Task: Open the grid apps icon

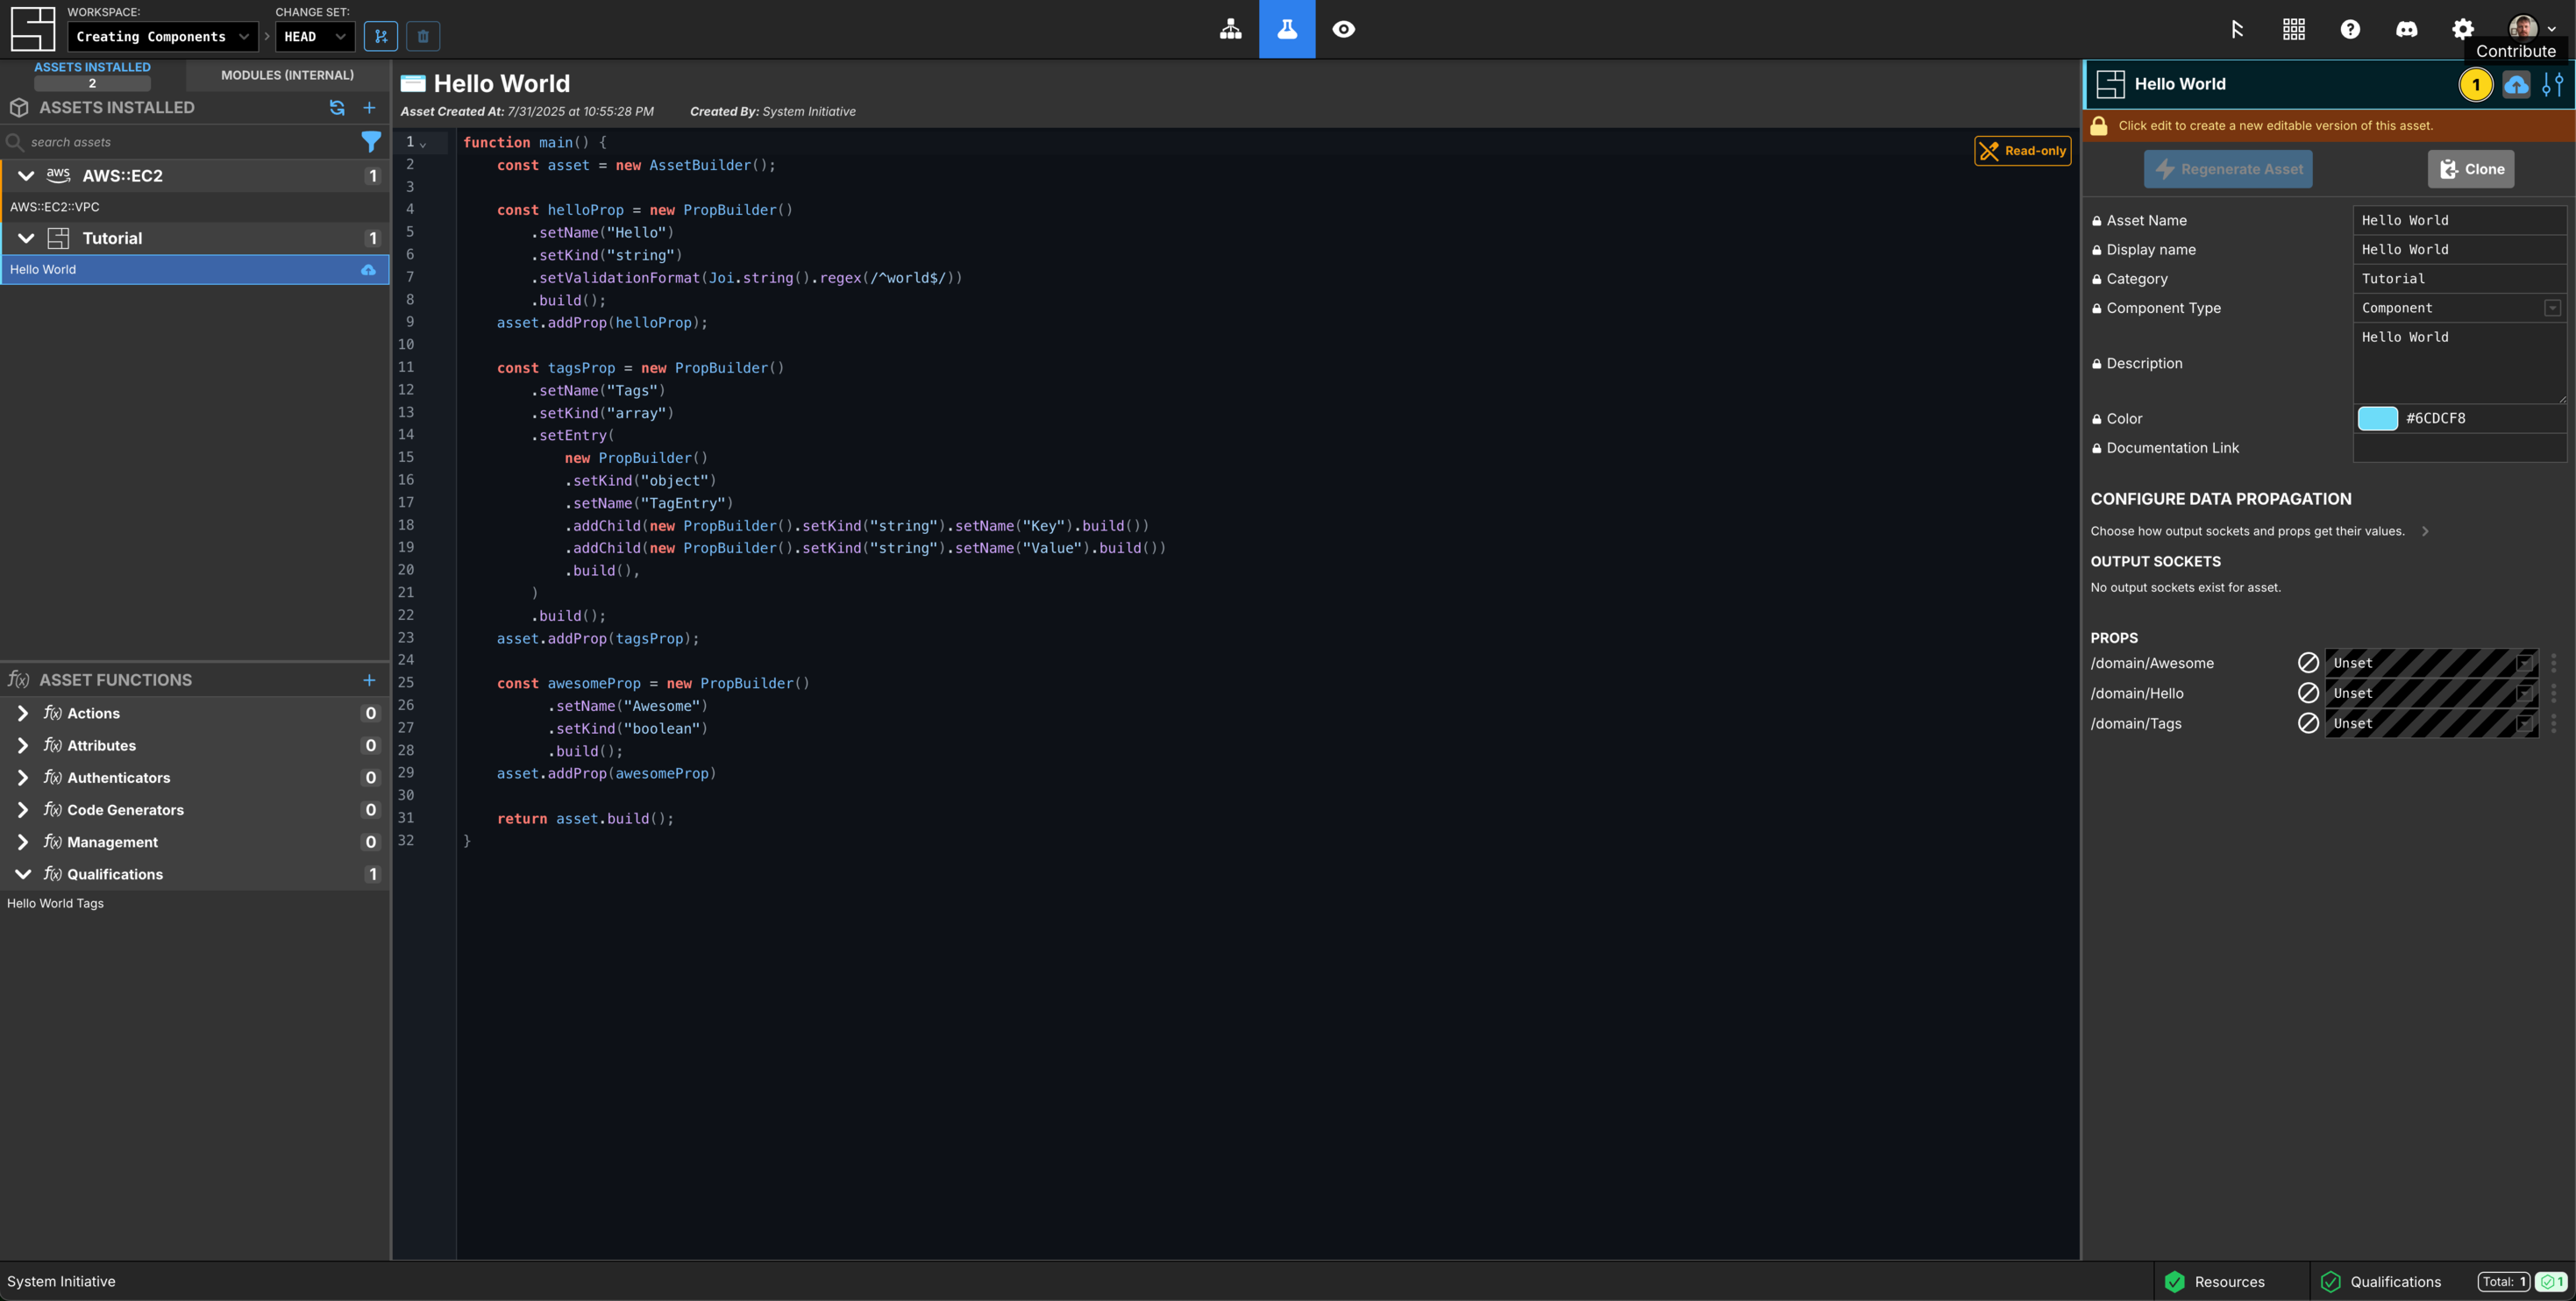Action: tap(2294, 29)
